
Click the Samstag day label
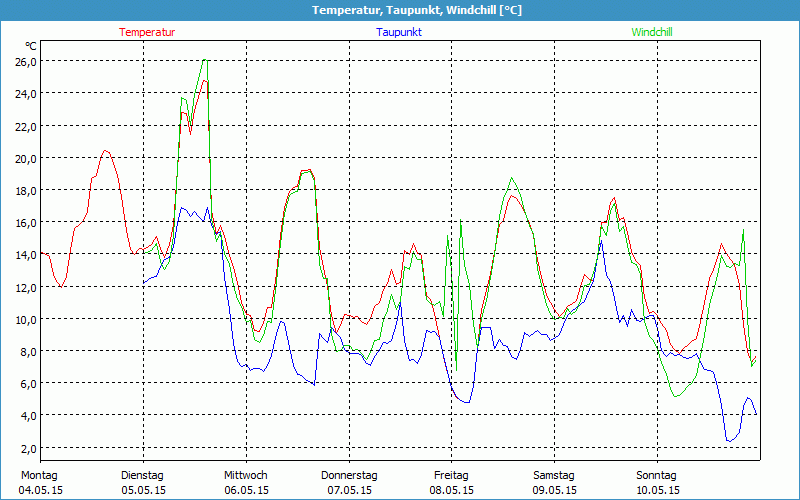click(x=554, y=476)
